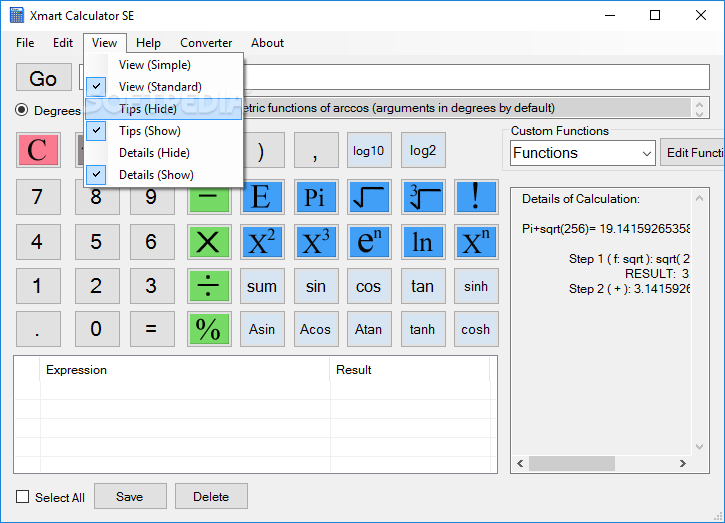Open the About menu
Screen dimensions: 725x523
[267, 43]
